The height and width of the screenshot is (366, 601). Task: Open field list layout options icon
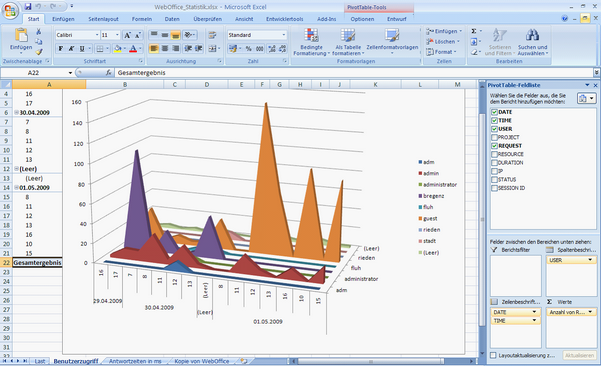coord(586,99)
